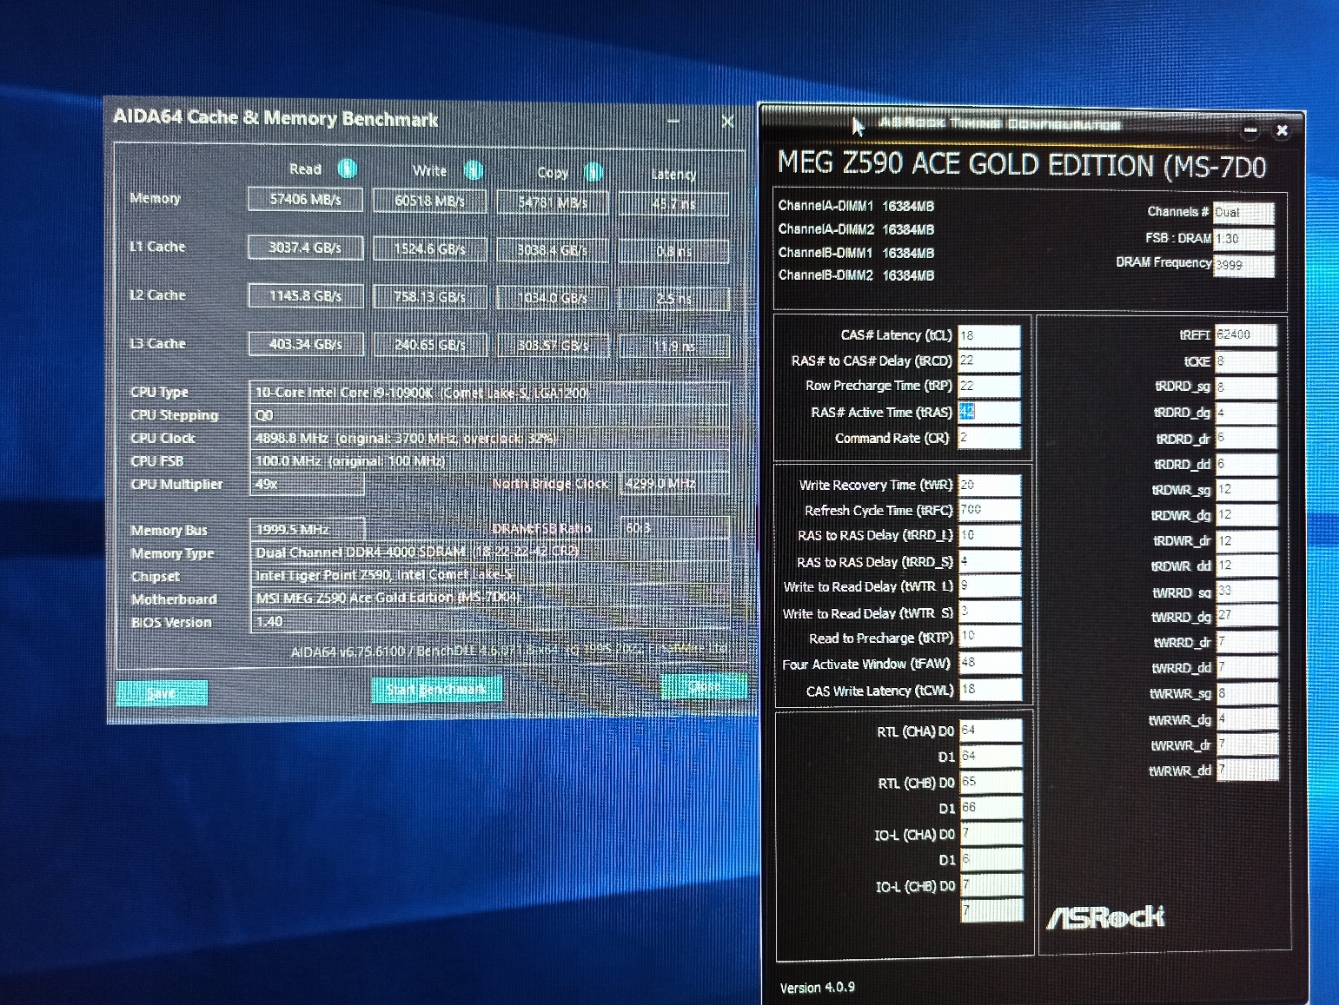Screen dimensions: 1339x1005
Task: Click the CPU Type field in AIDA64
Action: (489, 392)
